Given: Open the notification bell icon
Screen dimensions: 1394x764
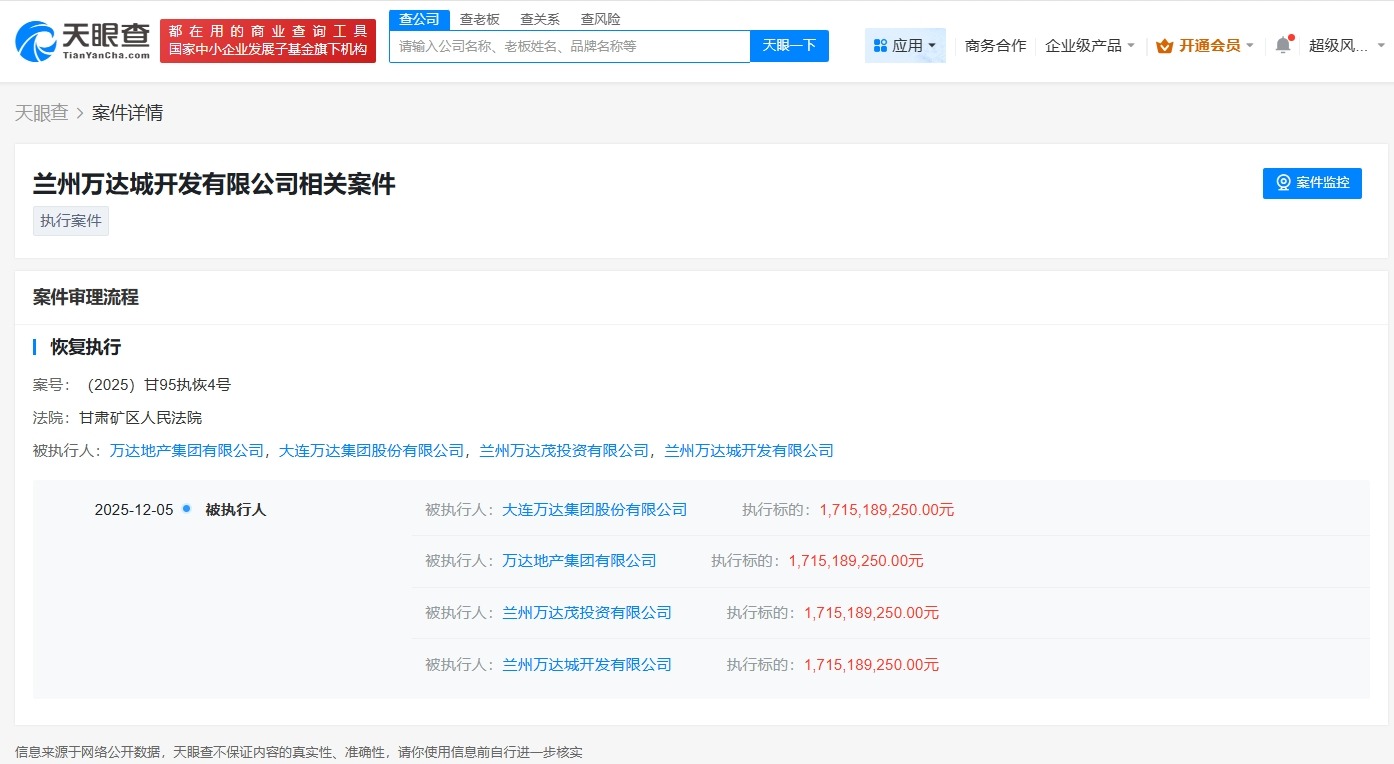Looking at the screenshot, I should [1281, 45].
